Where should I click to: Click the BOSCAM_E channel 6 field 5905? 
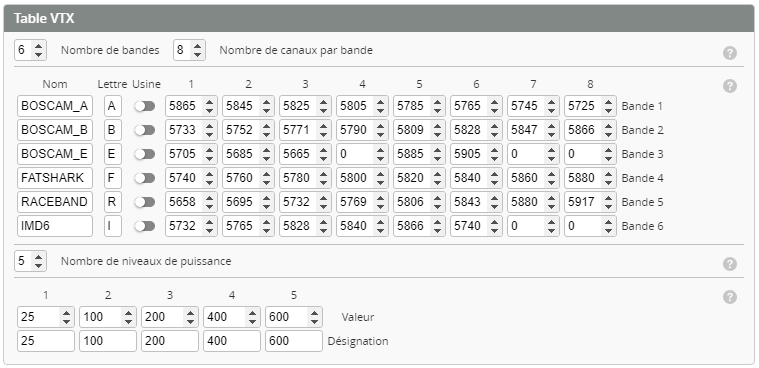476,154
